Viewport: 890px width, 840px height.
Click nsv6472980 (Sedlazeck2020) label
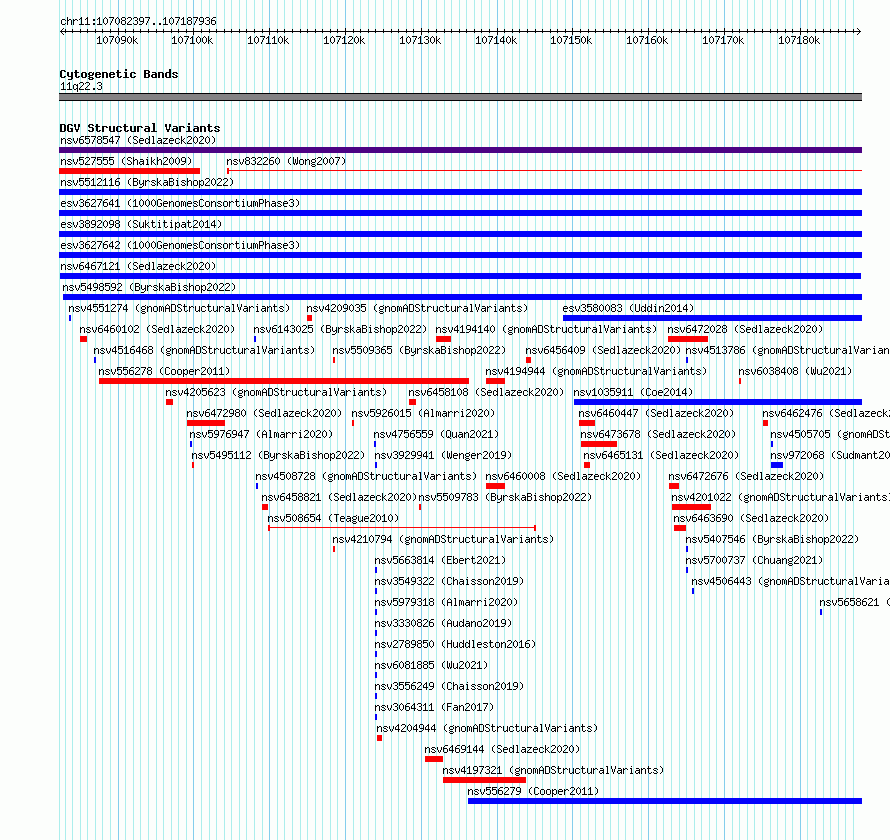264,413
